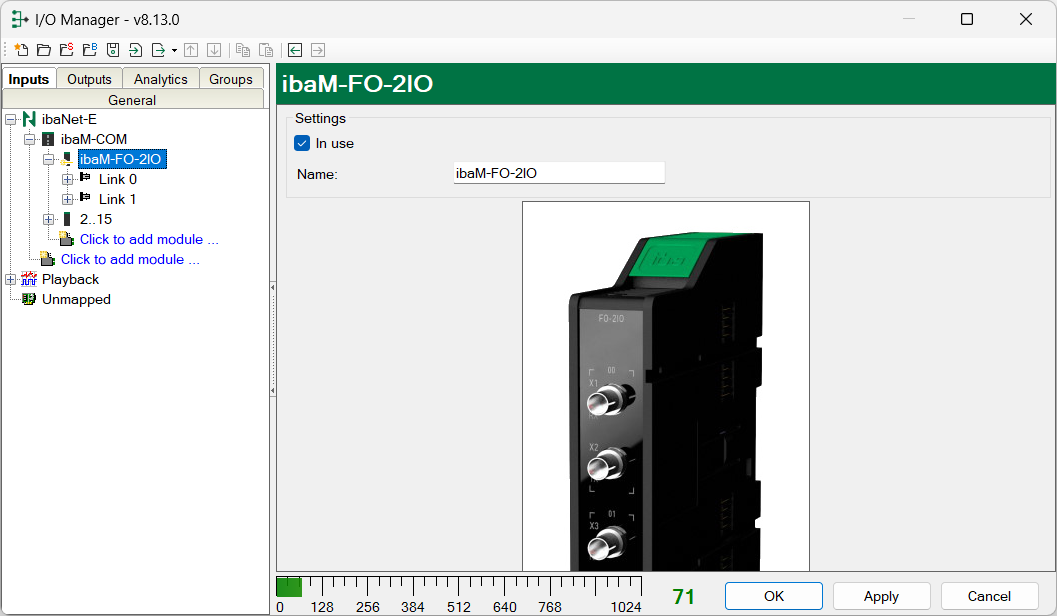1057x616 pixels.
Task: Close the I/O Manager window
Action: pos(1026,19)
